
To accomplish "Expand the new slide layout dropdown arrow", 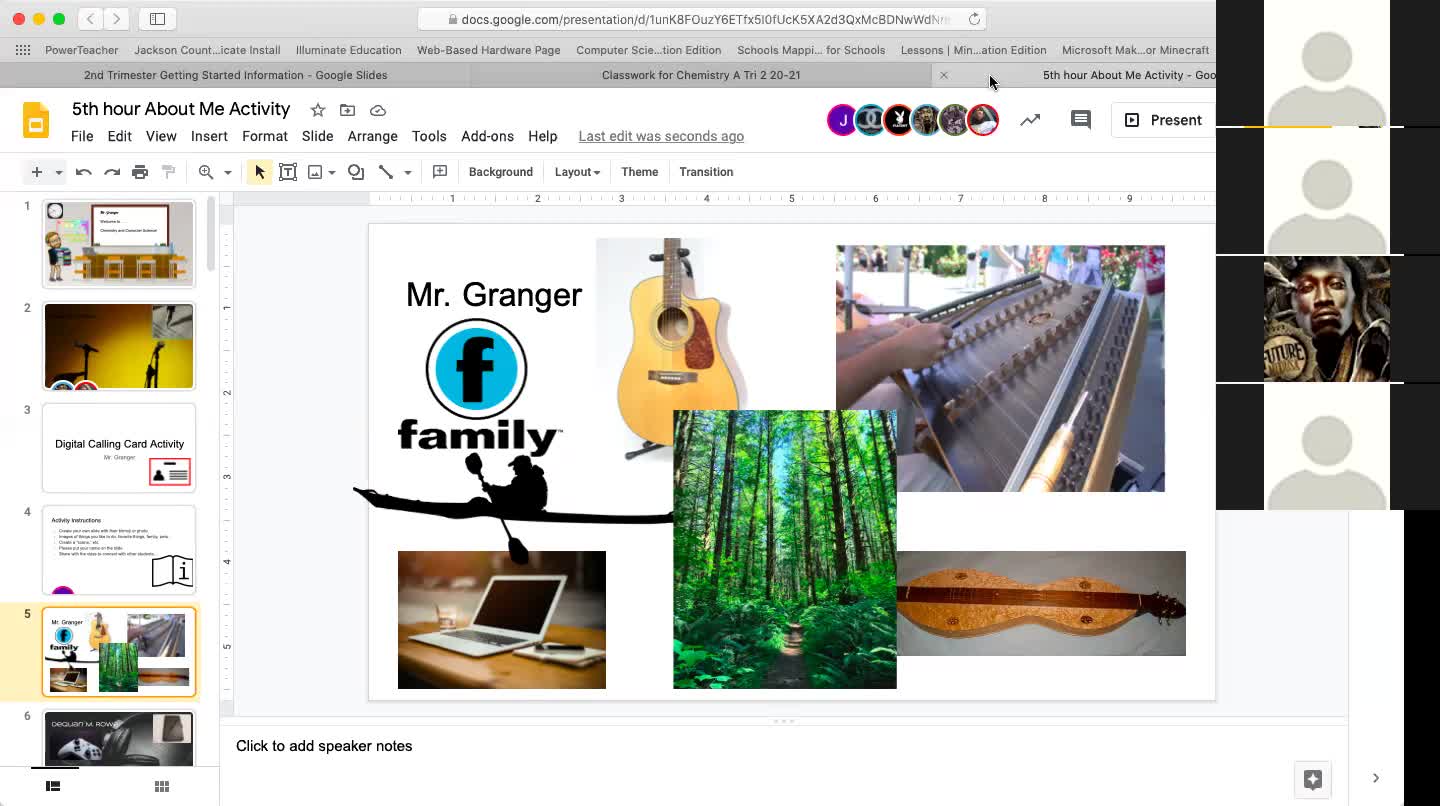I will click(59, 172).
